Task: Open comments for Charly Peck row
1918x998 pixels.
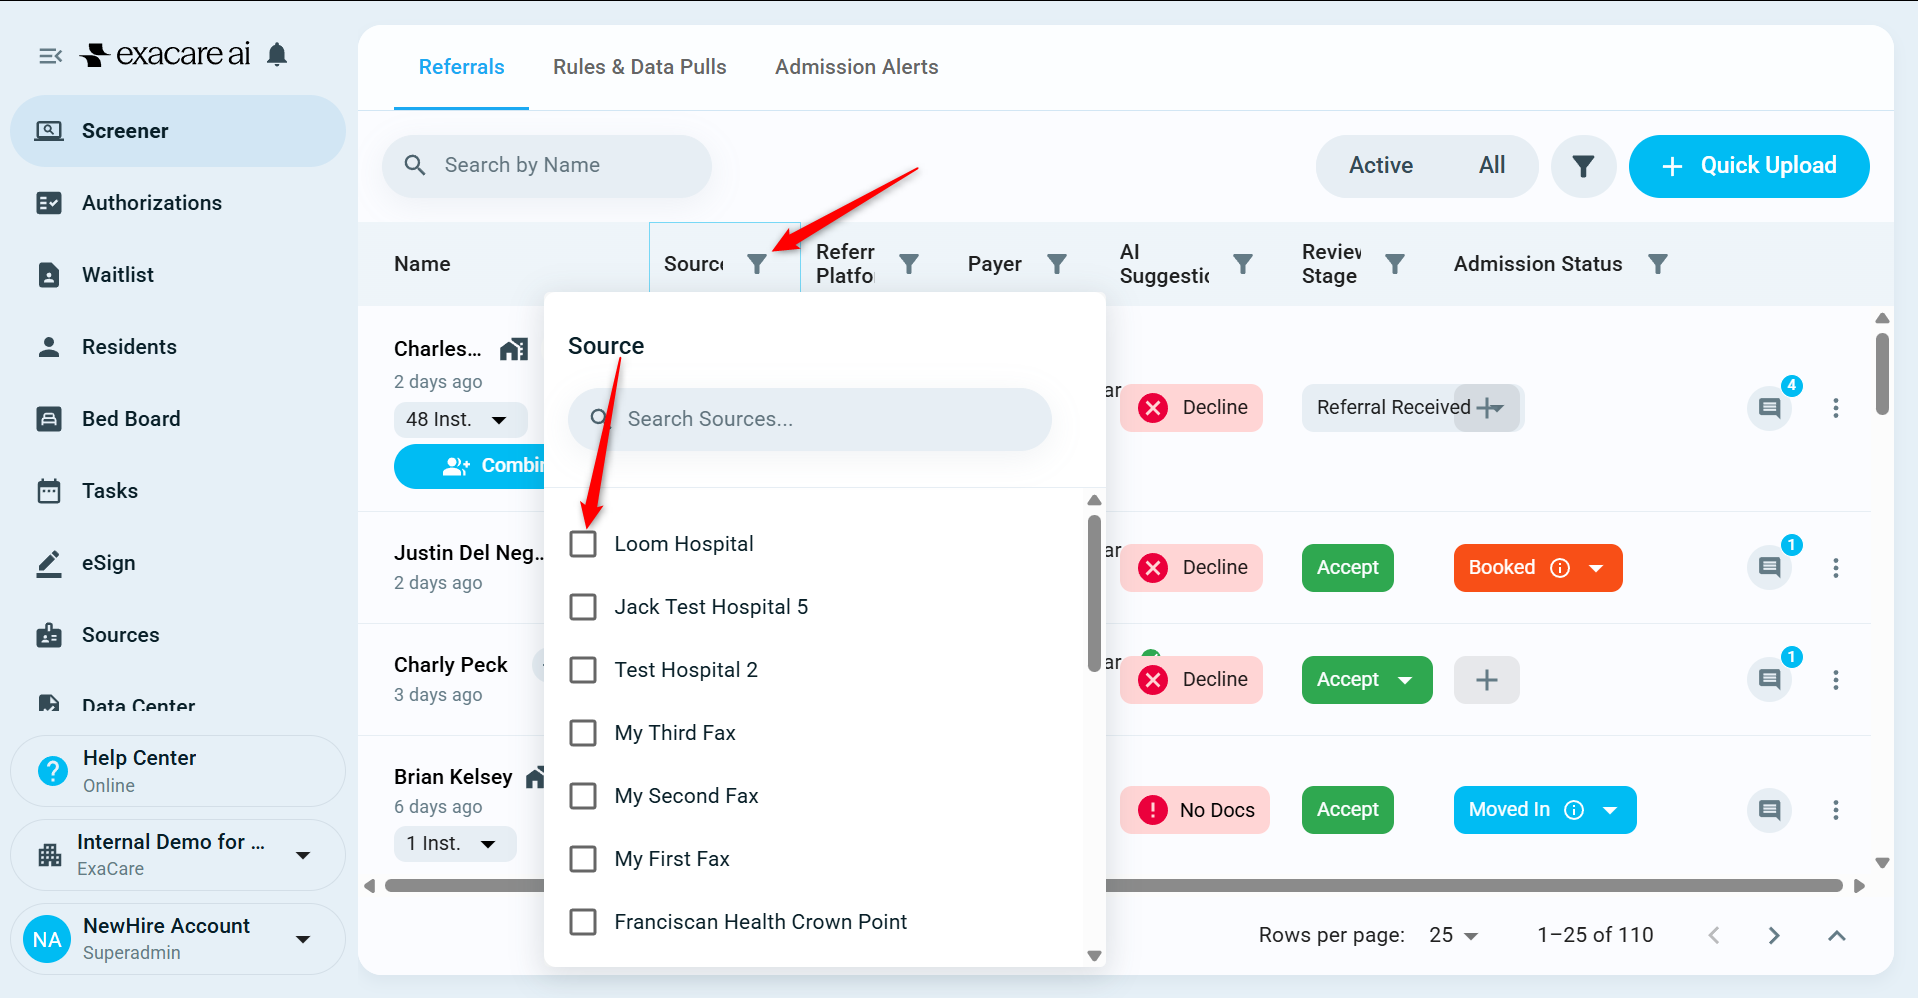Action: click(1769, 680)
